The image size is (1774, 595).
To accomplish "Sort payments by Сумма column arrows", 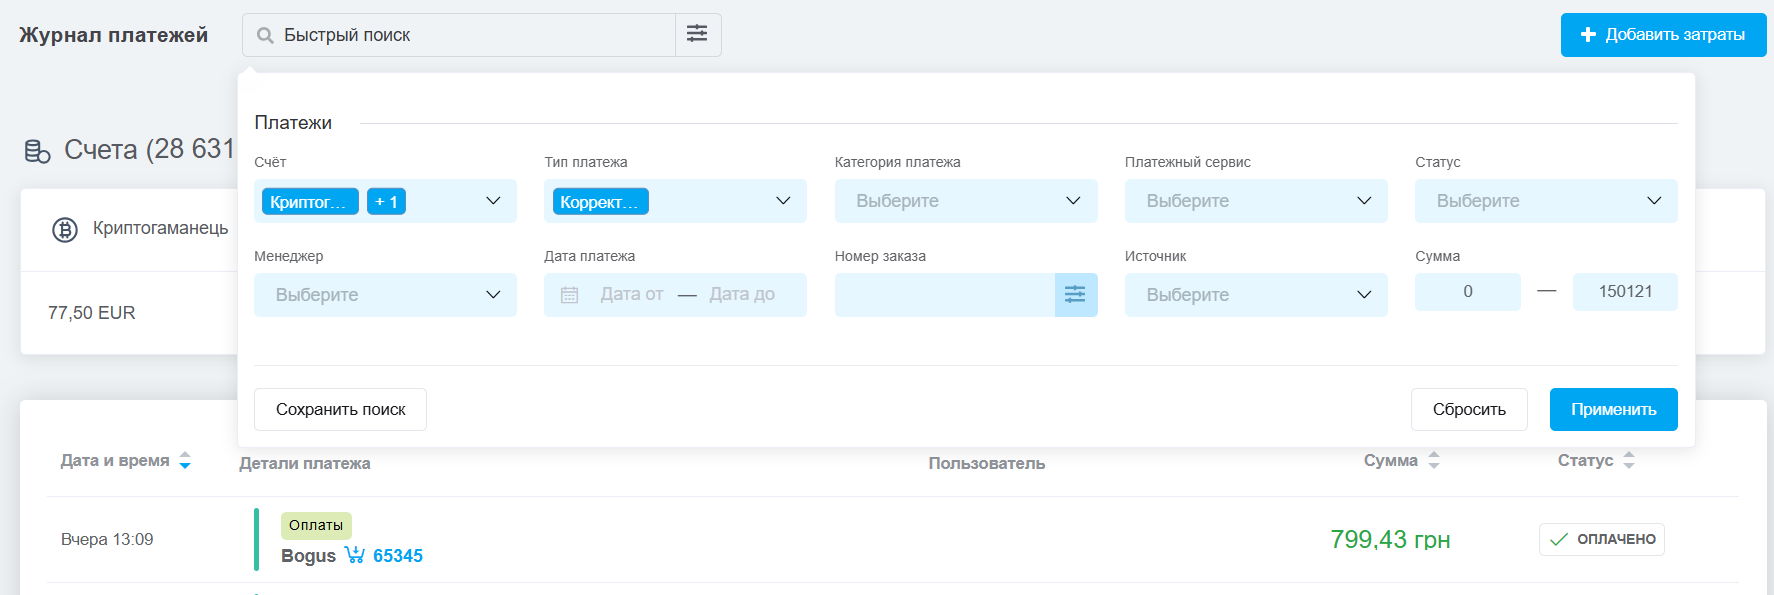I will click(1433, 460).
